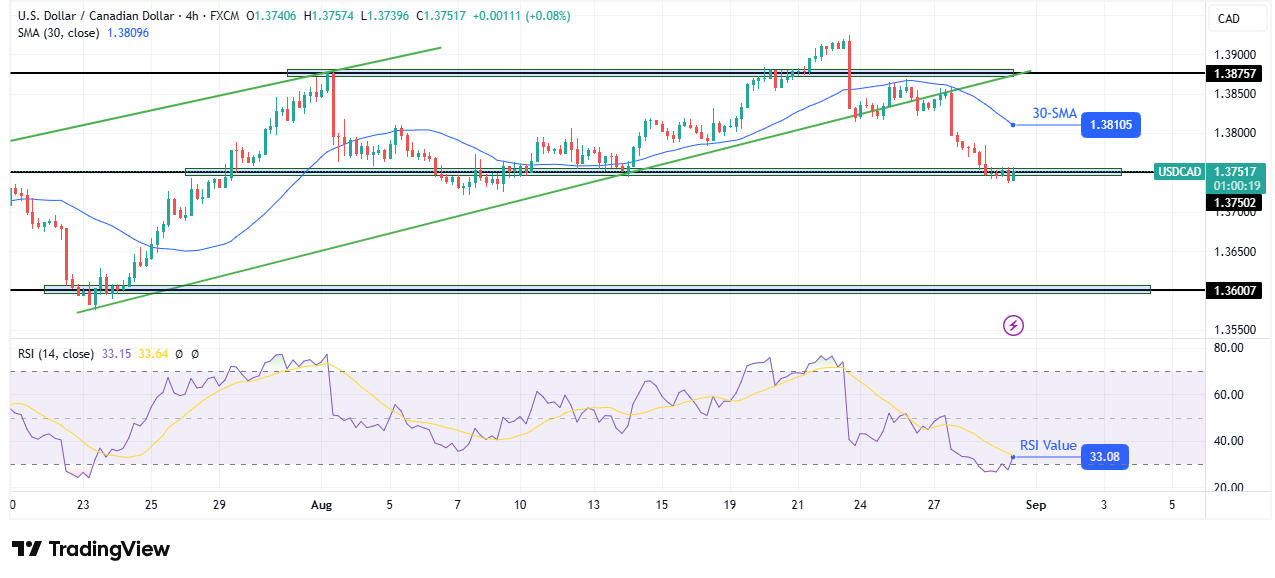Click the RSI Value badge showing 33.08
This screenshot has width=1275, height=578.
pyautogui.click(x=1107, y=457)
